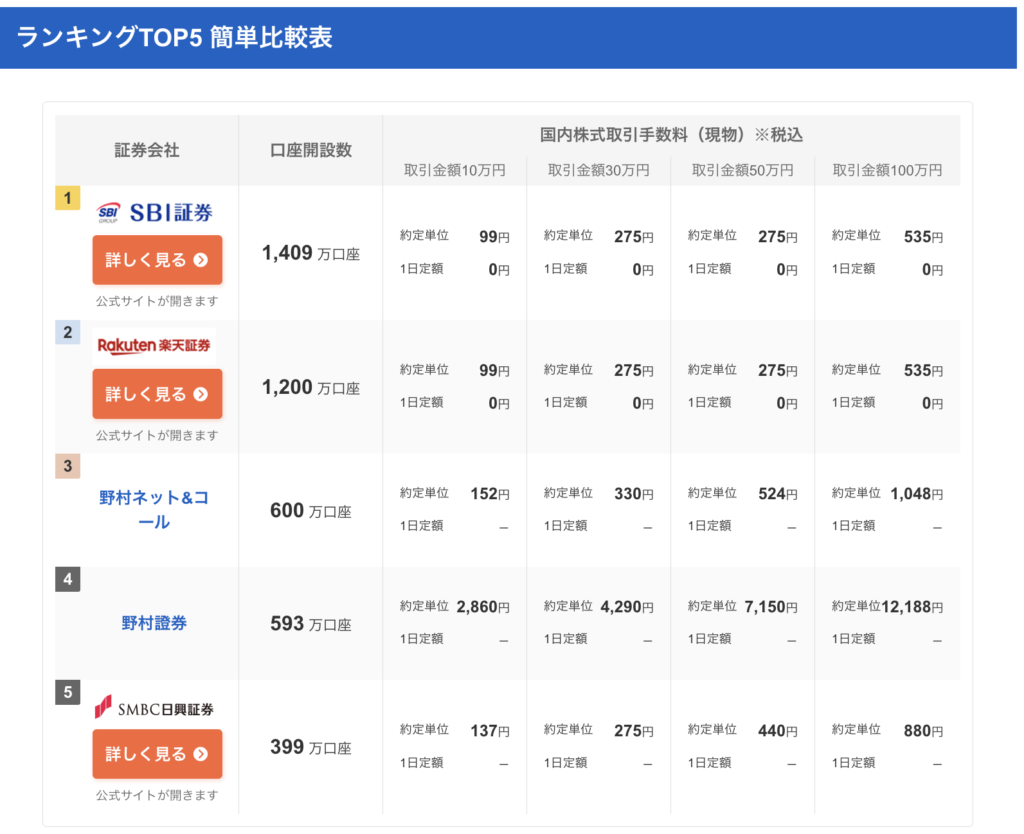This screenshot has height=834, width=1024.
Task: Expand the 取引金額50万円 column header
Action: (742, 170)
